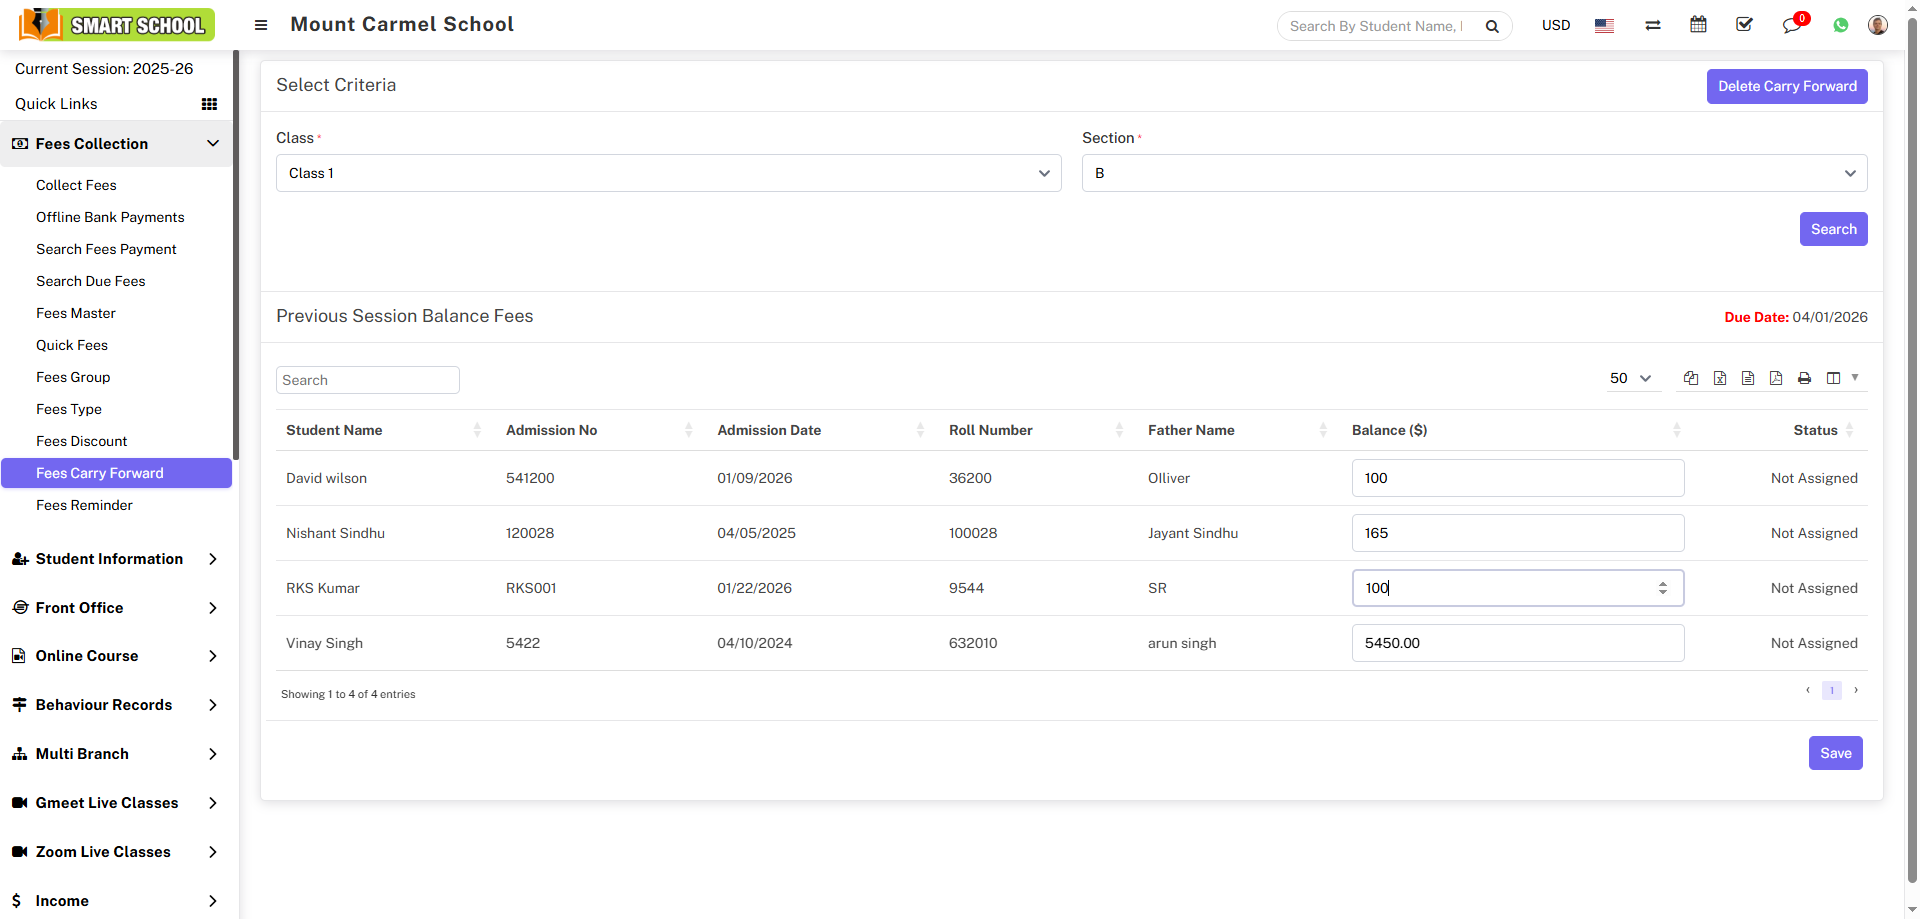
Task: Open Fees Master in sidebar
Action: tap(76, 313)
